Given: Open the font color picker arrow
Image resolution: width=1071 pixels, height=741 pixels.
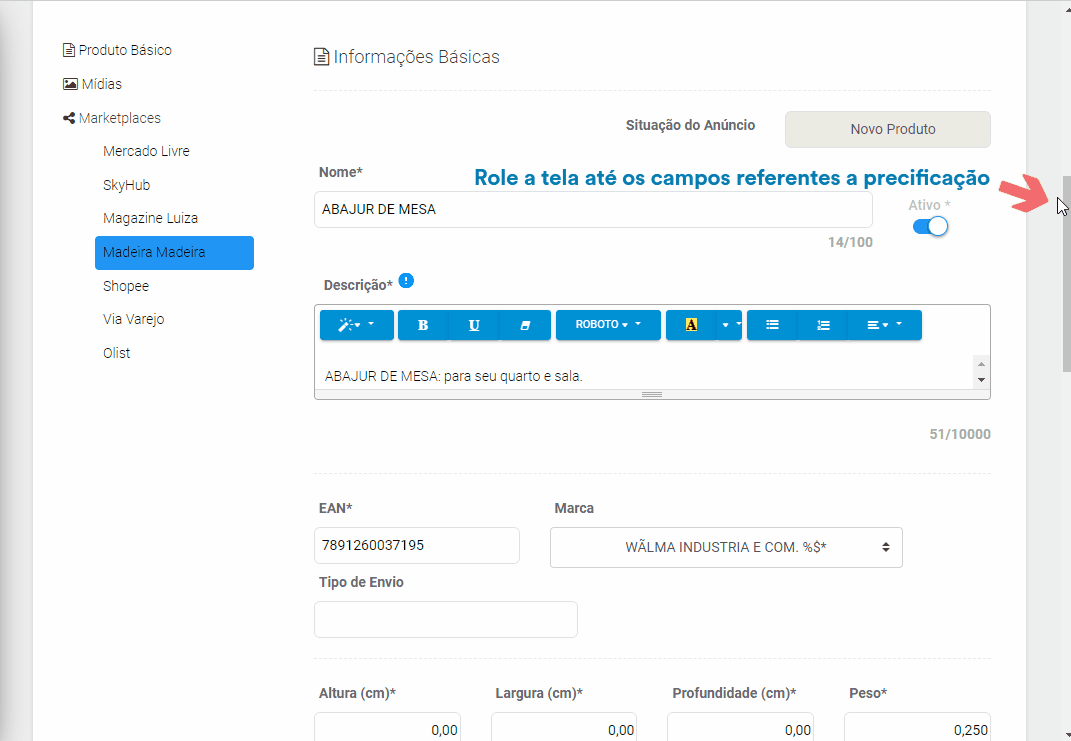Looking at the screenshot, I should pyautogui.click(x=729, y=325).
